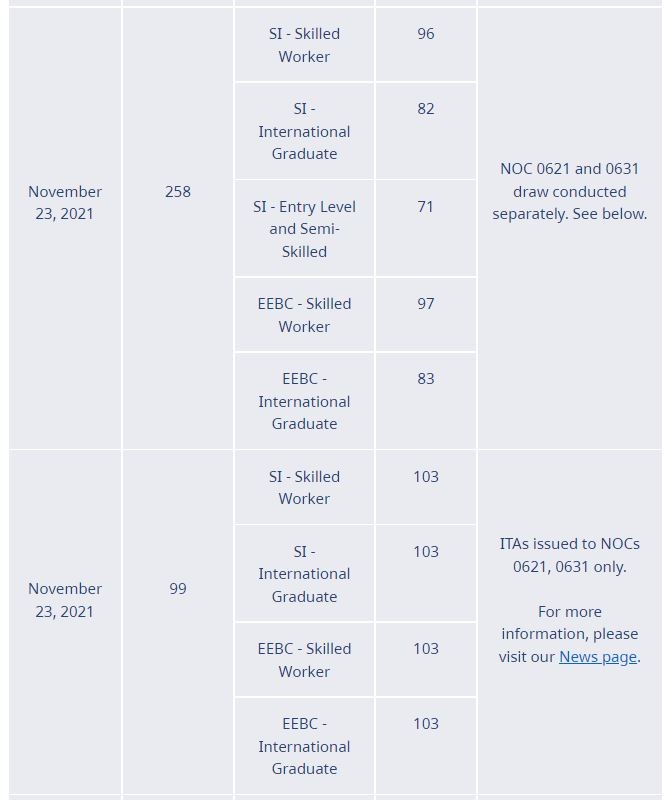Select the second SI - International Graduate cell

[304, 573]
